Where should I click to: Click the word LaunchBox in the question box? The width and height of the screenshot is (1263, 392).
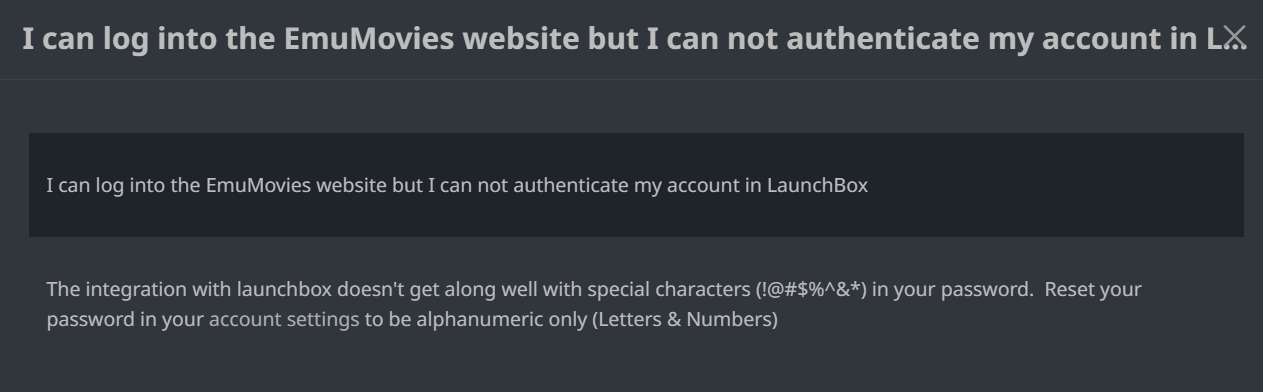point(817,186)
